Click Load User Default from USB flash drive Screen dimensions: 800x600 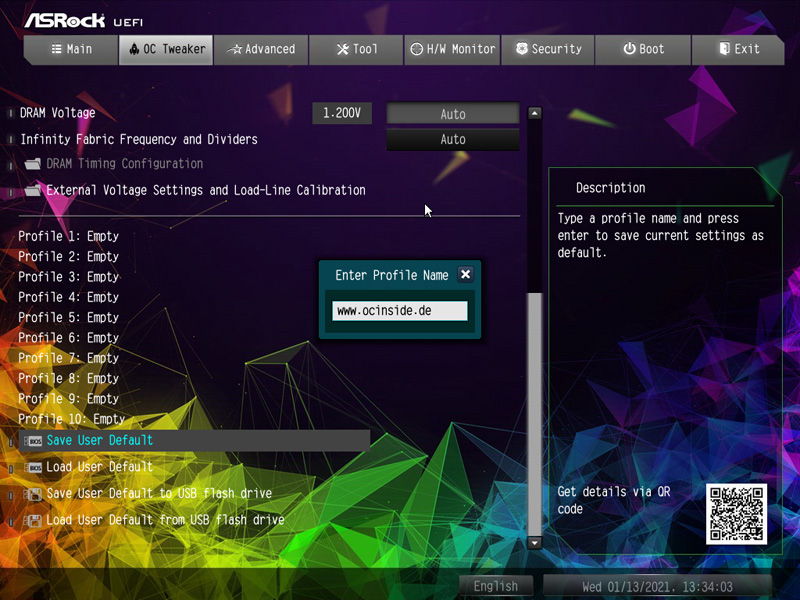point(165,520)
